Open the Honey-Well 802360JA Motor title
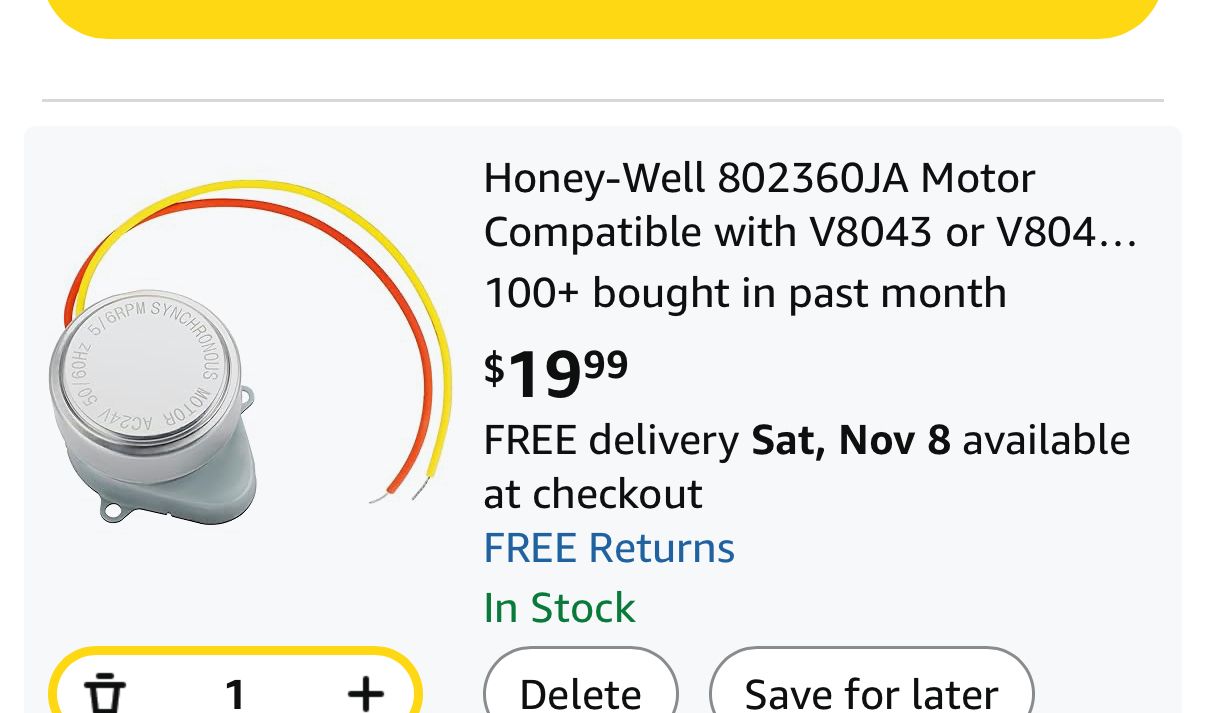This screenshot has height=713, width=1206. (759, 179)
